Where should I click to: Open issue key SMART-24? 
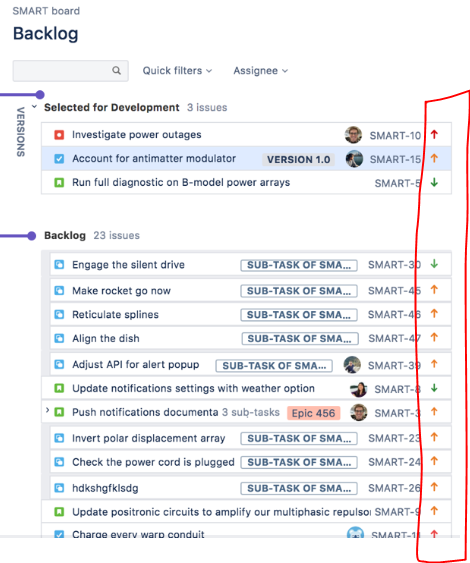pyautogui.click(x=394, y=462)
